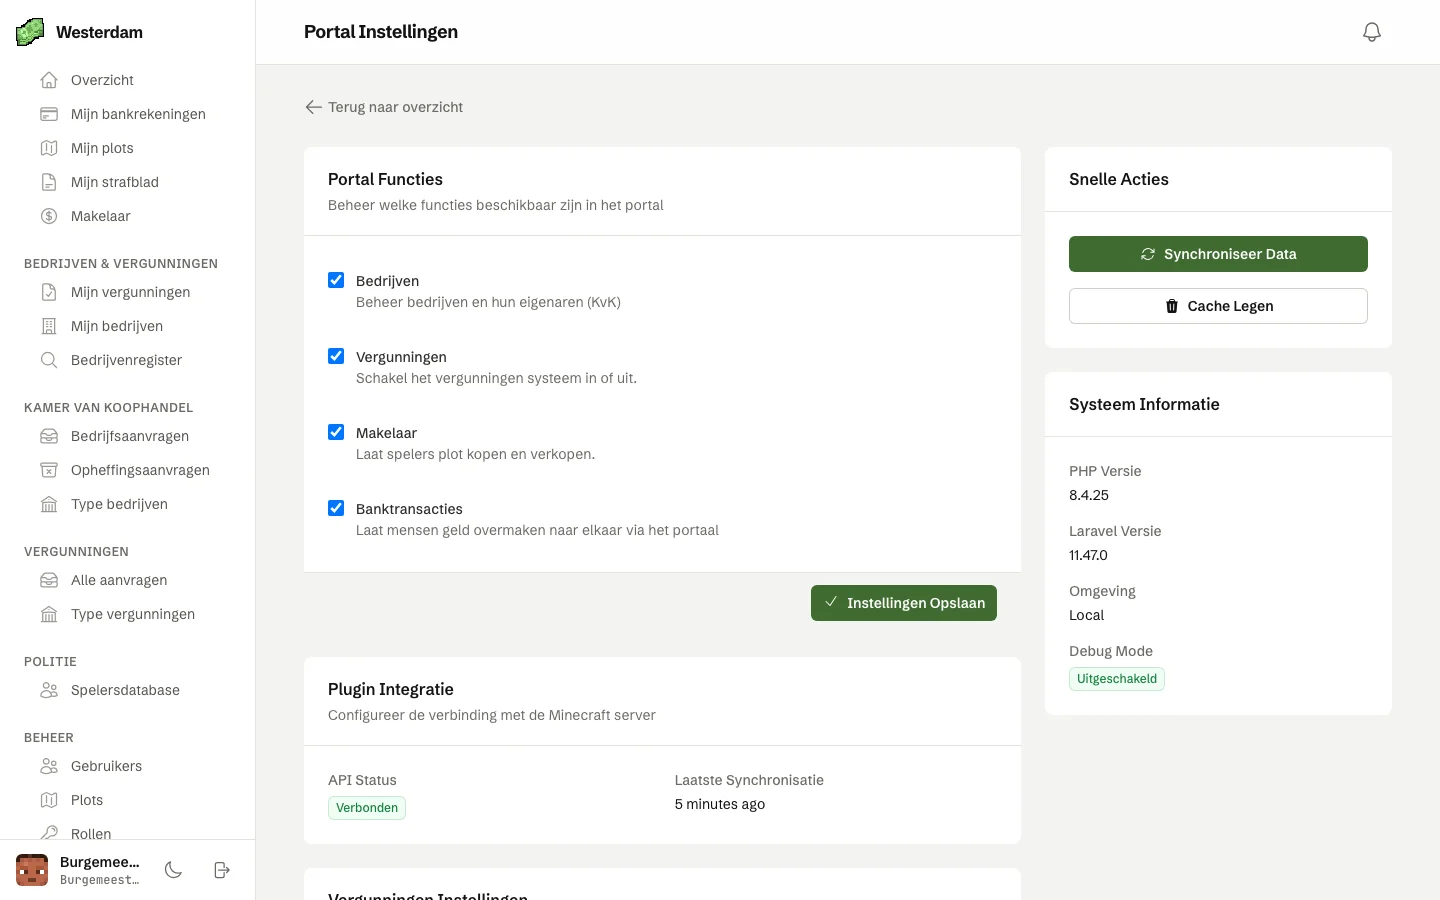Click the Westerdam logo icon
The height and width of the screenshot is (900, 1440).
coord(30,32)
